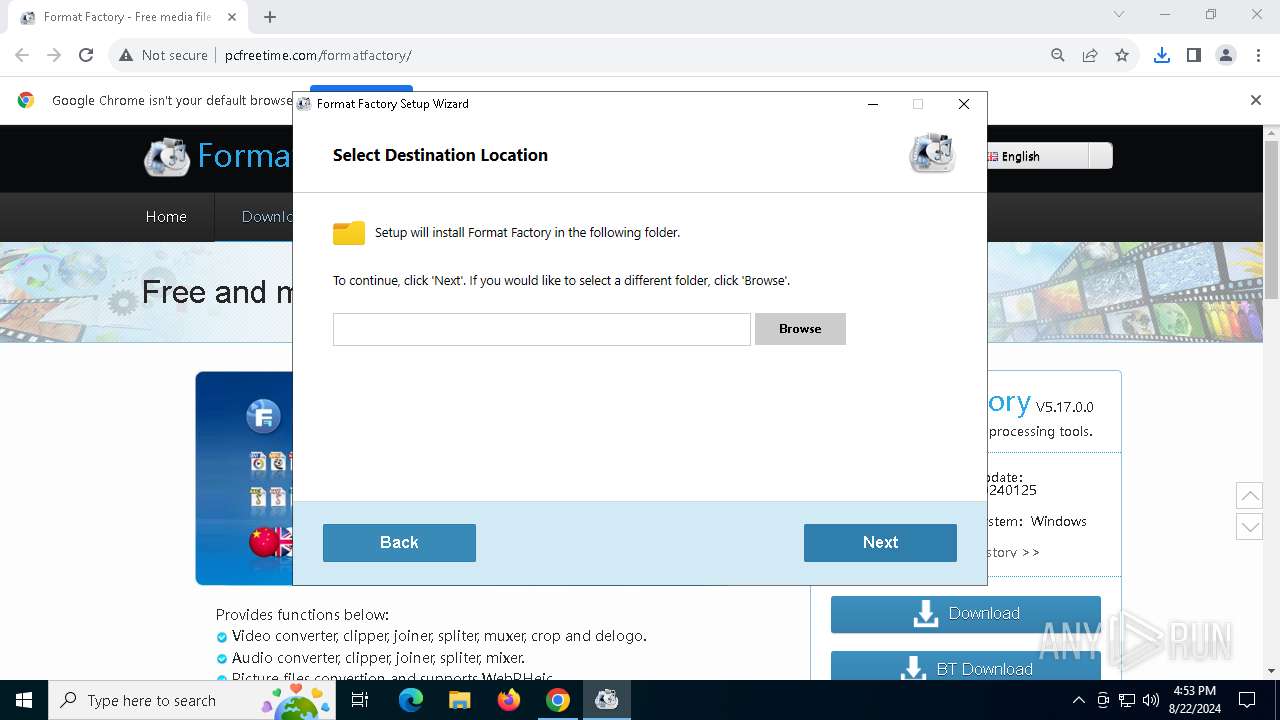Image resolution: width=1280 pixels, height=720 pixels.
Task: Minimize the Format Factory Setup Wizard window
Action: point(873,104)
